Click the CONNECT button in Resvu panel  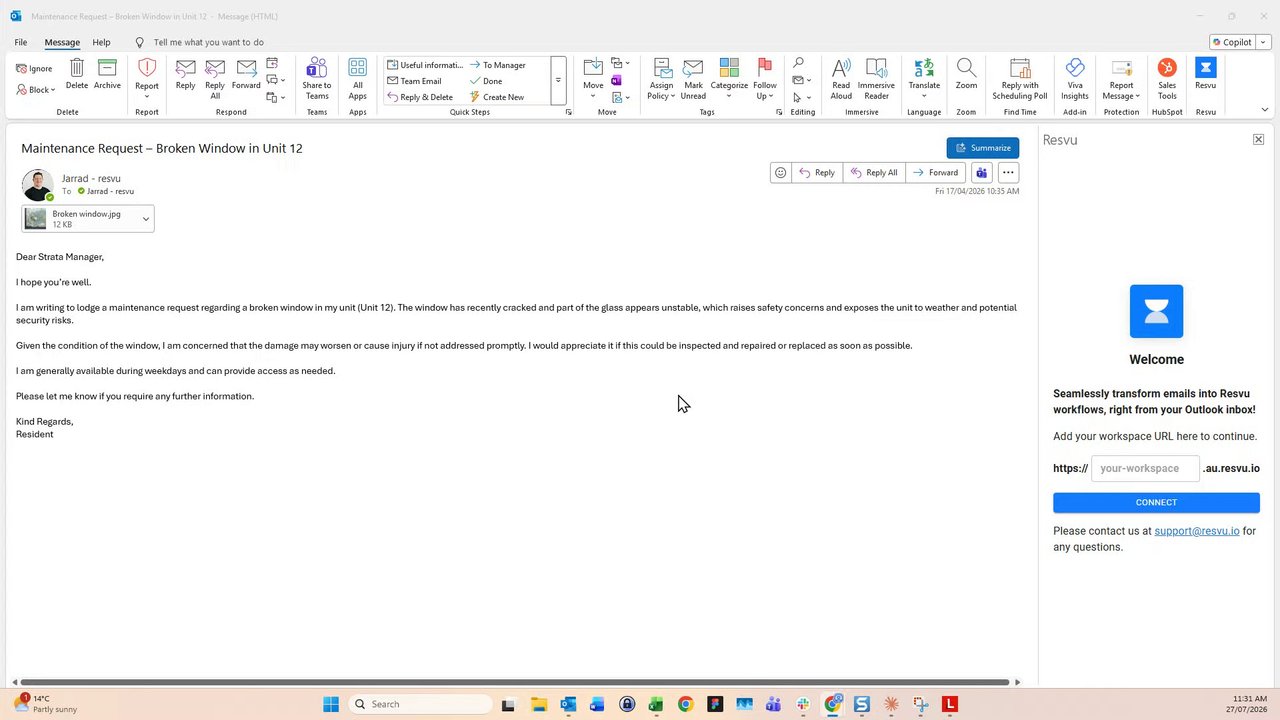click(1156, 502)
